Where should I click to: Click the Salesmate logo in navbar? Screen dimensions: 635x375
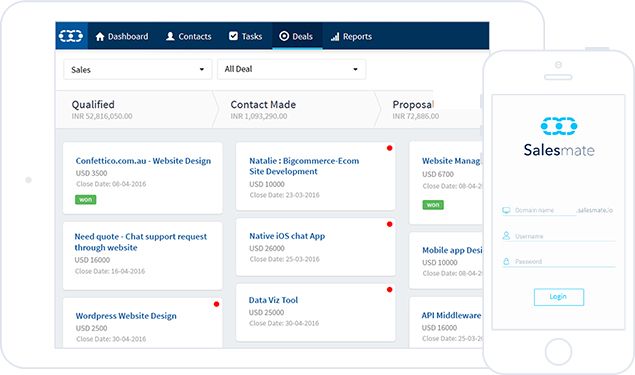[x=71, y=36]
